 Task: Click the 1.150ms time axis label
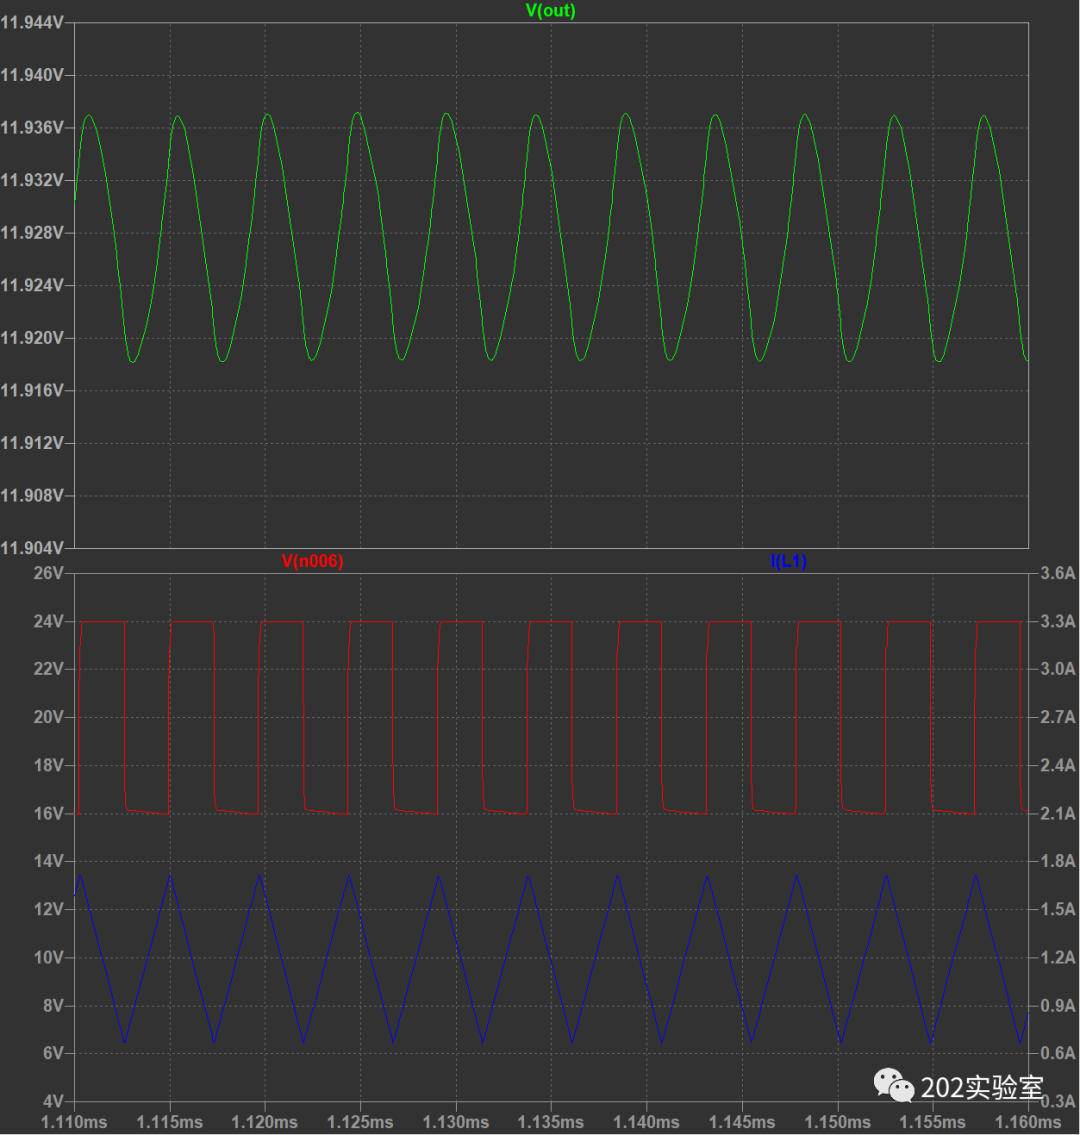(838, 1123)
